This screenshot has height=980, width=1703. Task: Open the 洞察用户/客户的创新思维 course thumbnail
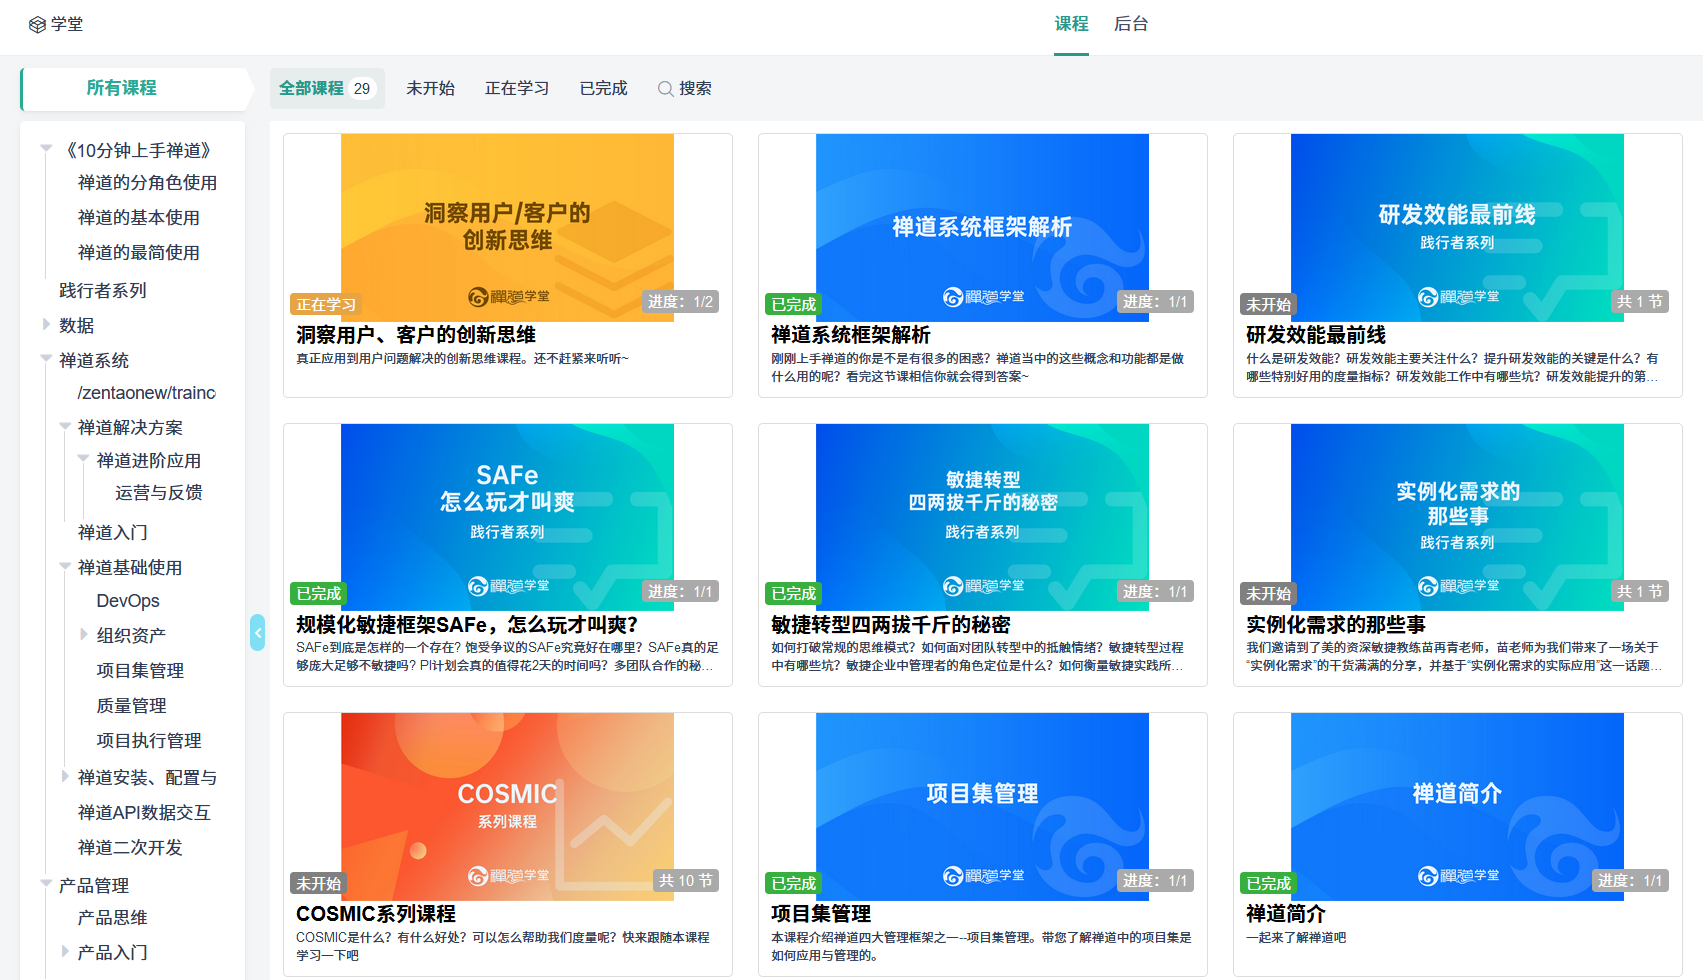[x=507, y=226]
